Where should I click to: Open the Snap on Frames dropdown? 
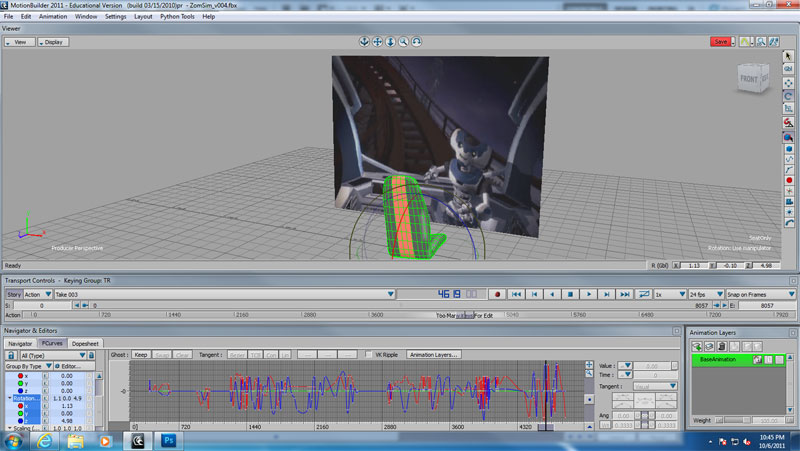click(x=761, y=294)
